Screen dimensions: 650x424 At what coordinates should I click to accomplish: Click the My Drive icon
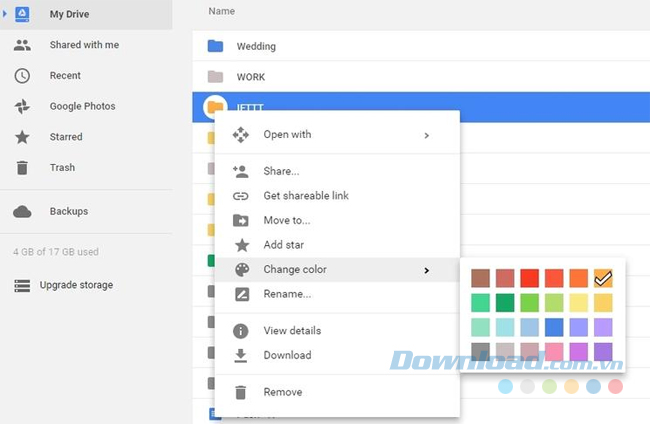tap(22, 14)
